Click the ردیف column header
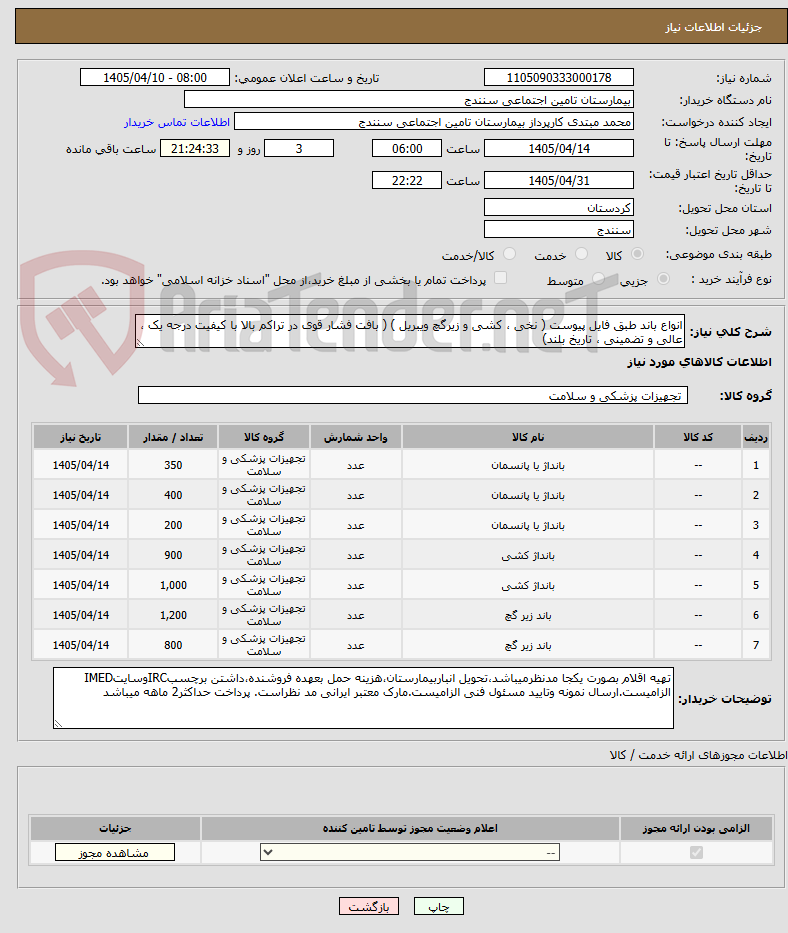The image size is (788, 933). (756, 437)
